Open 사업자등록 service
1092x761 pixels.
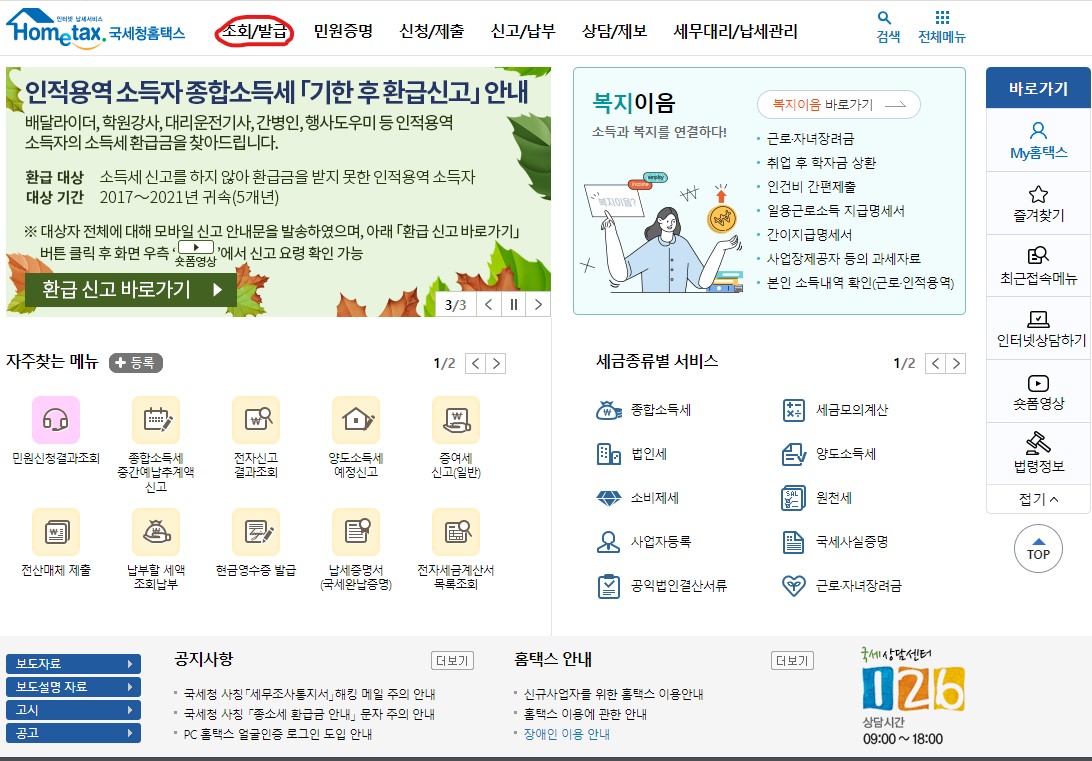pos(644,542)
